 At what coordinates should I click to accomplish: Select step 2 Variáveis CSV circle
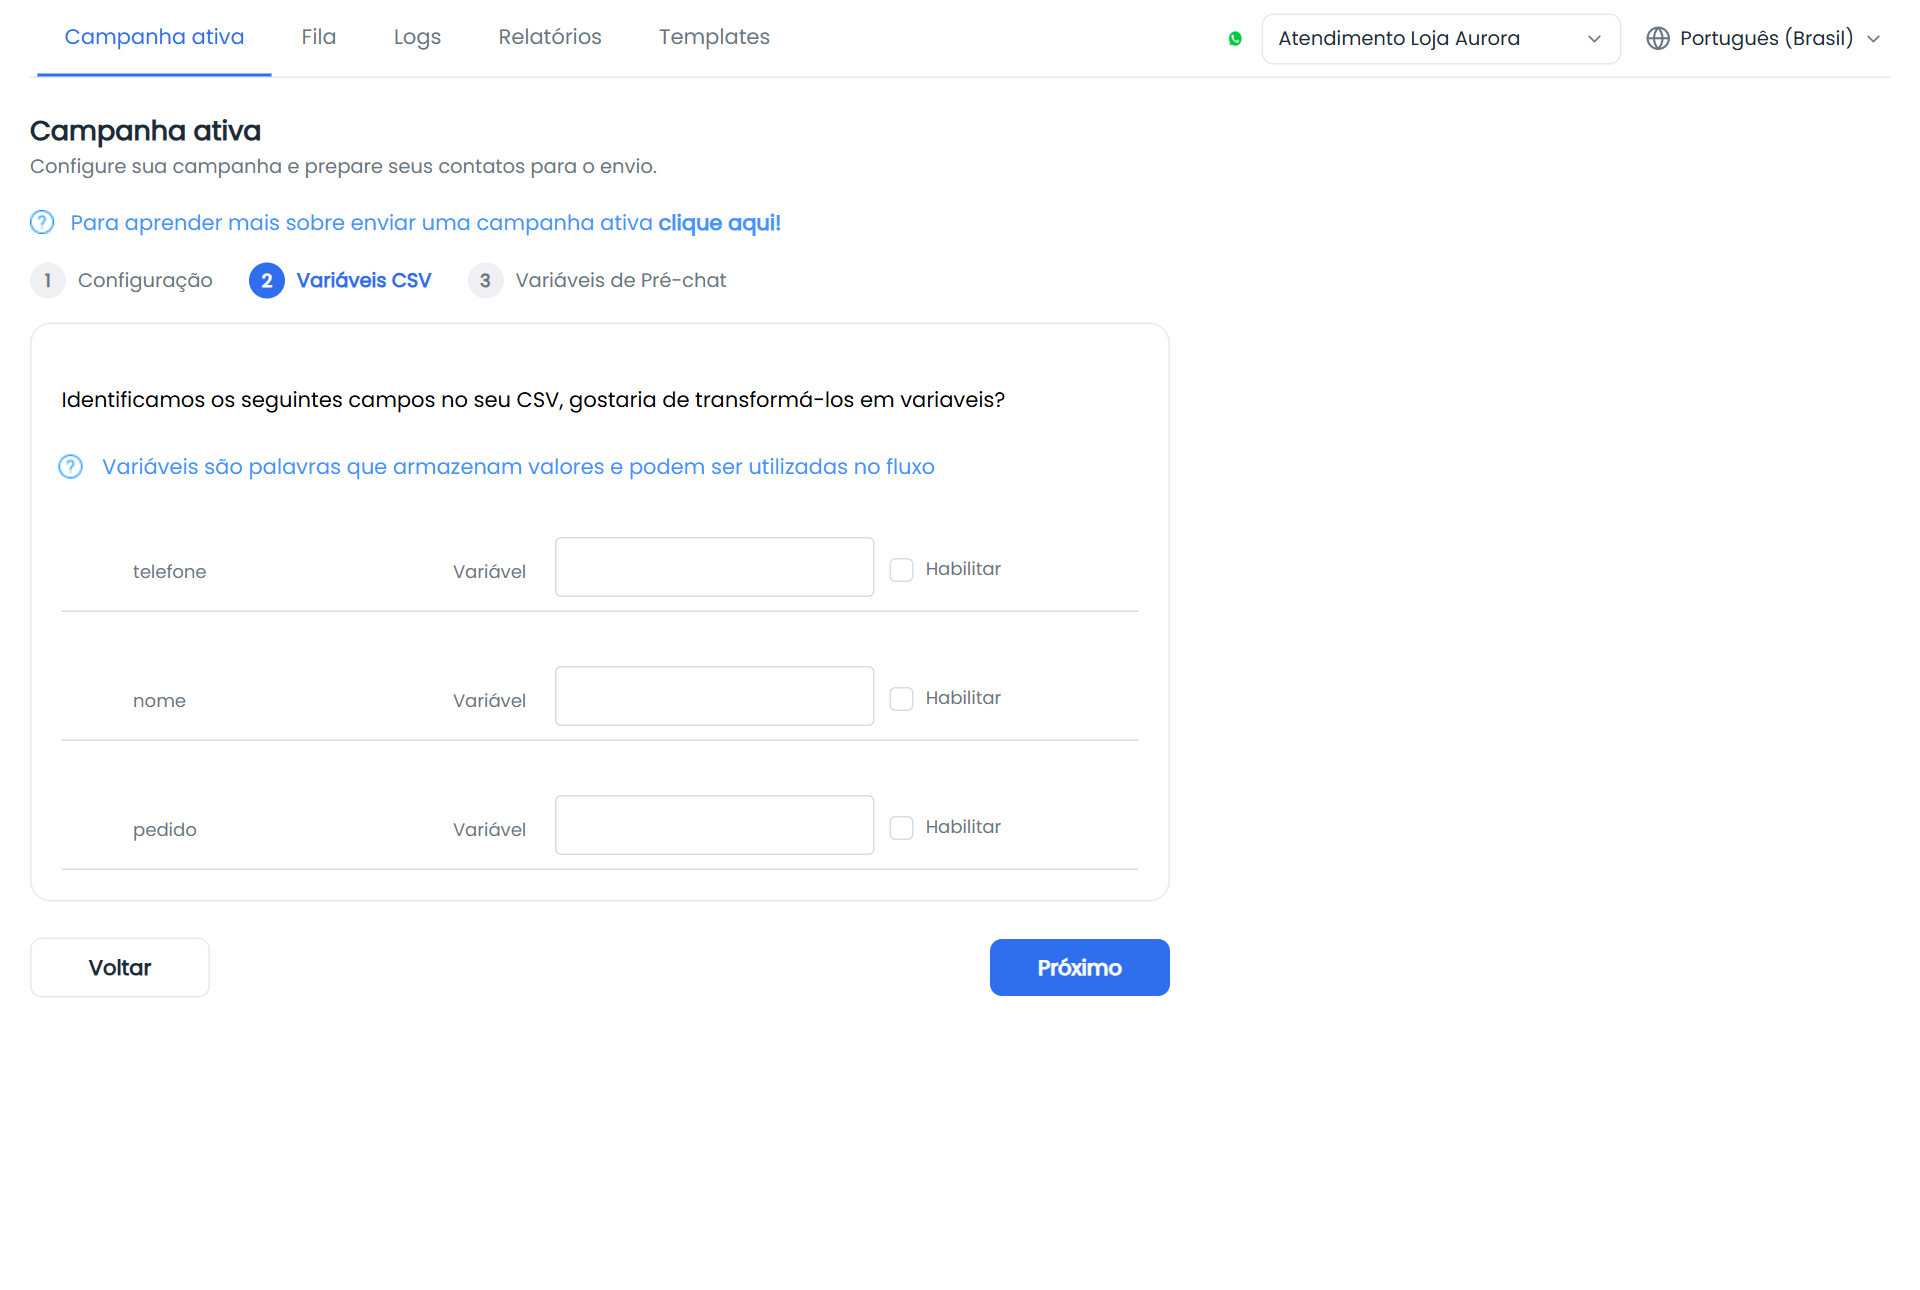(x=267, y=281)
